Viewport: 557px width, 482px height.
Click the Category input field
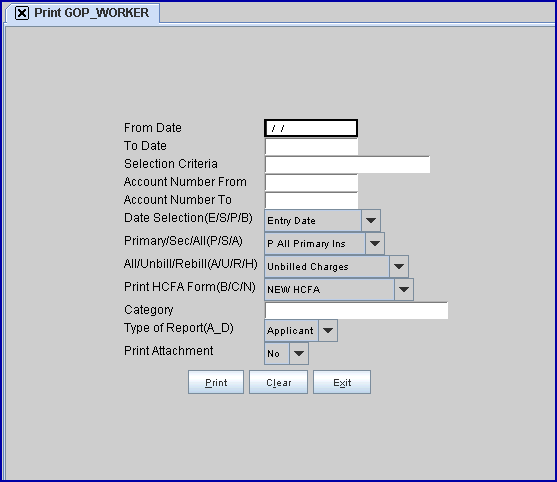pyautogui.click(x=356, y=310)
